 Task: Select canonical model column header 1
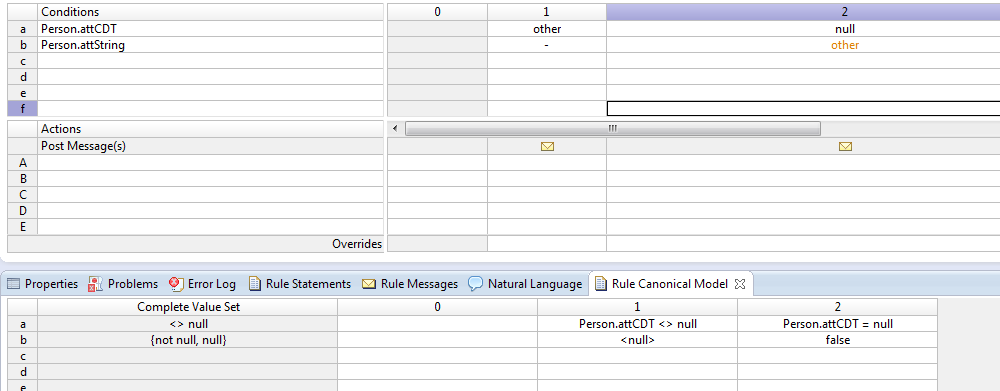638,307
